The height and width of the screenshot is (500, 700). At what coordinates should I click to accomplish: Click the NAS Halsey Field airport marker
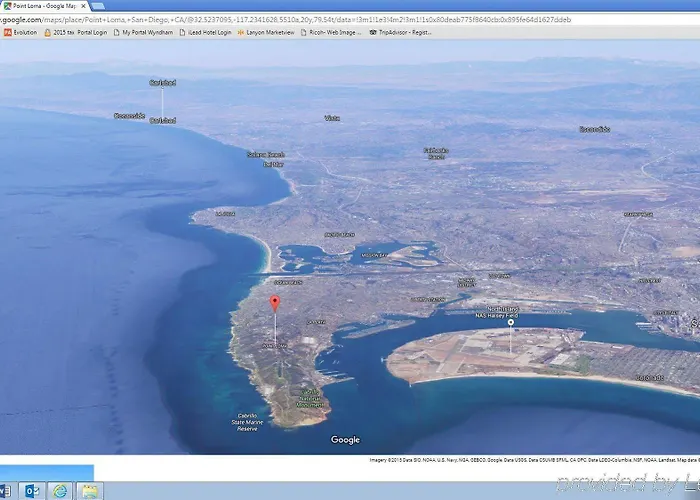tap(511, 322)
